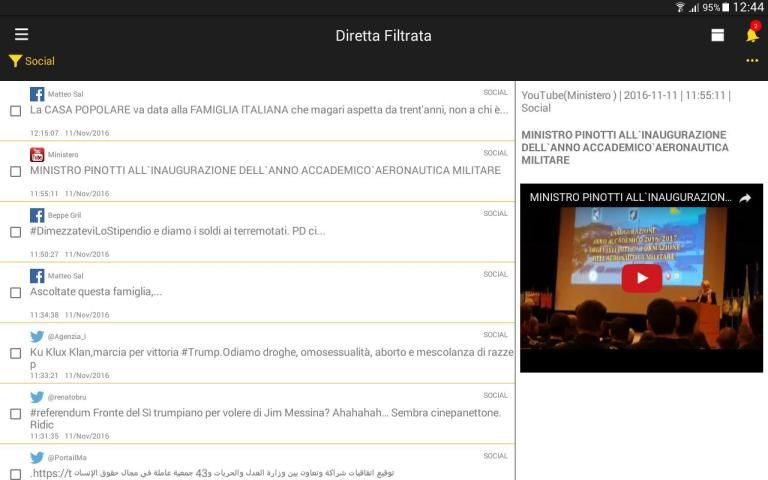The height and width of the screenshot is (480, 768).
Task: Open the three-dot overflow menu
Action: point(751,61)
